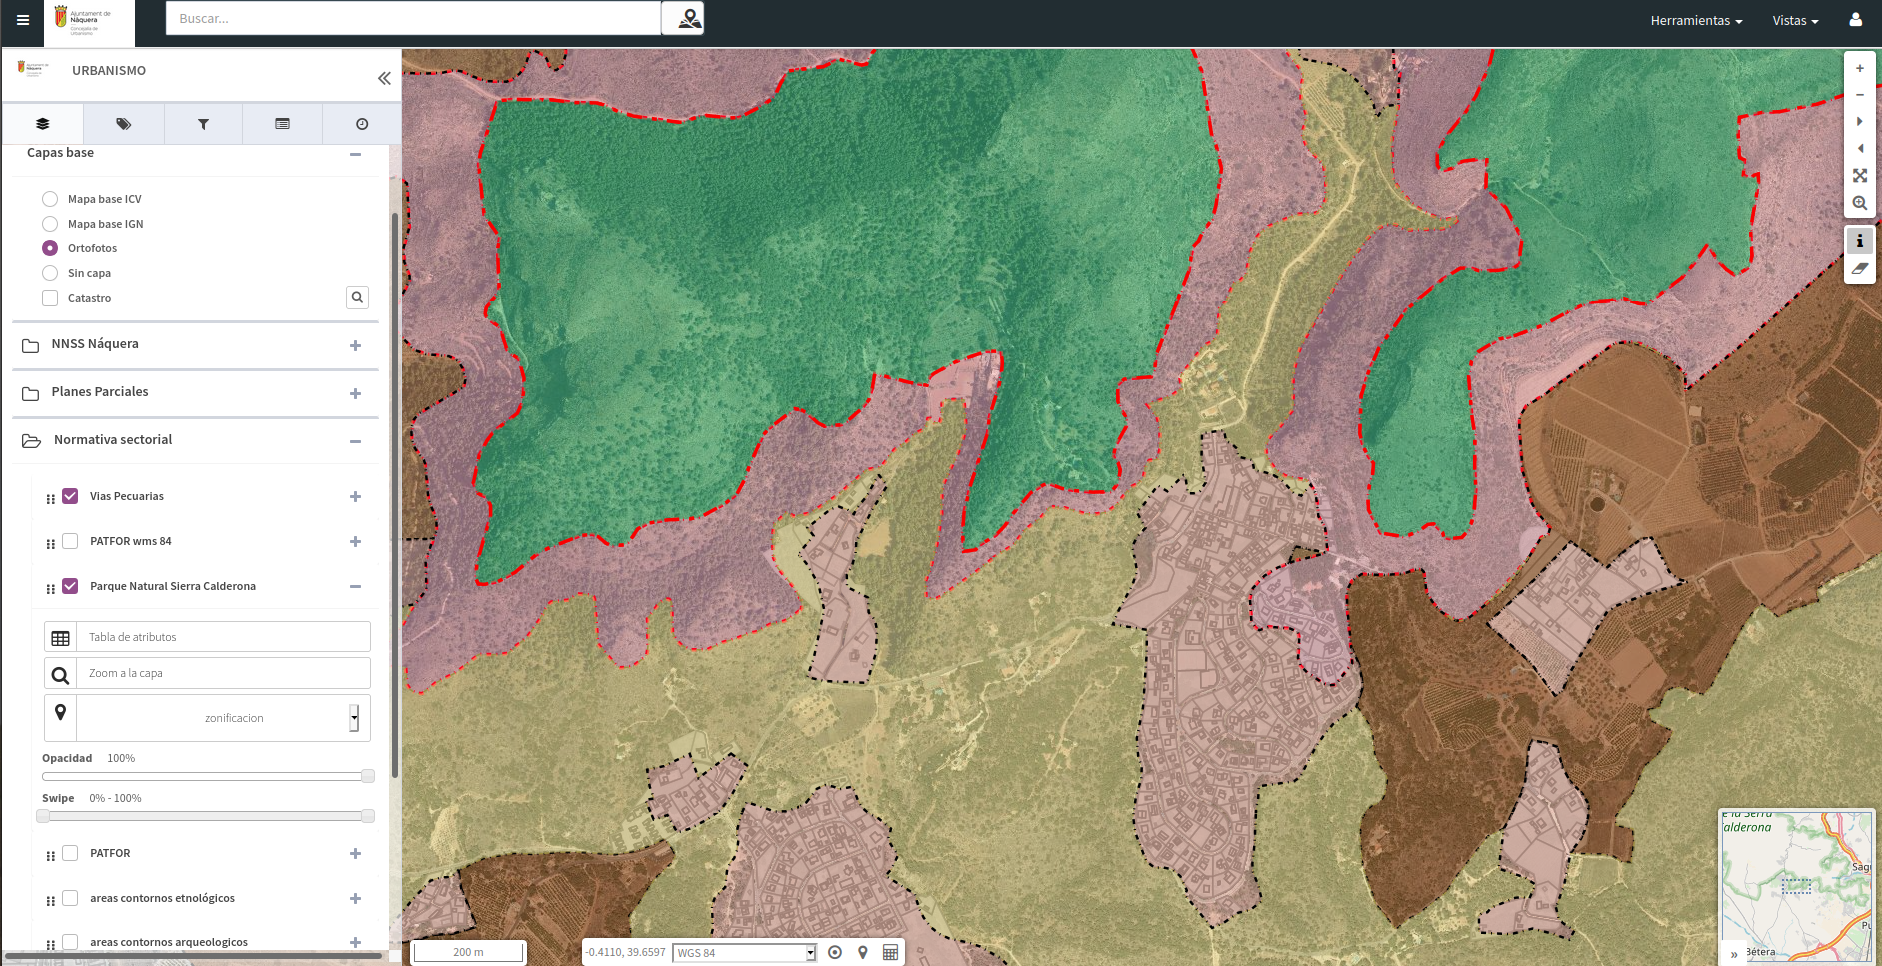The image size is (1882, 966).
Task: Open the calculator icon in bottom bar
Action: [x=890, y=952]
